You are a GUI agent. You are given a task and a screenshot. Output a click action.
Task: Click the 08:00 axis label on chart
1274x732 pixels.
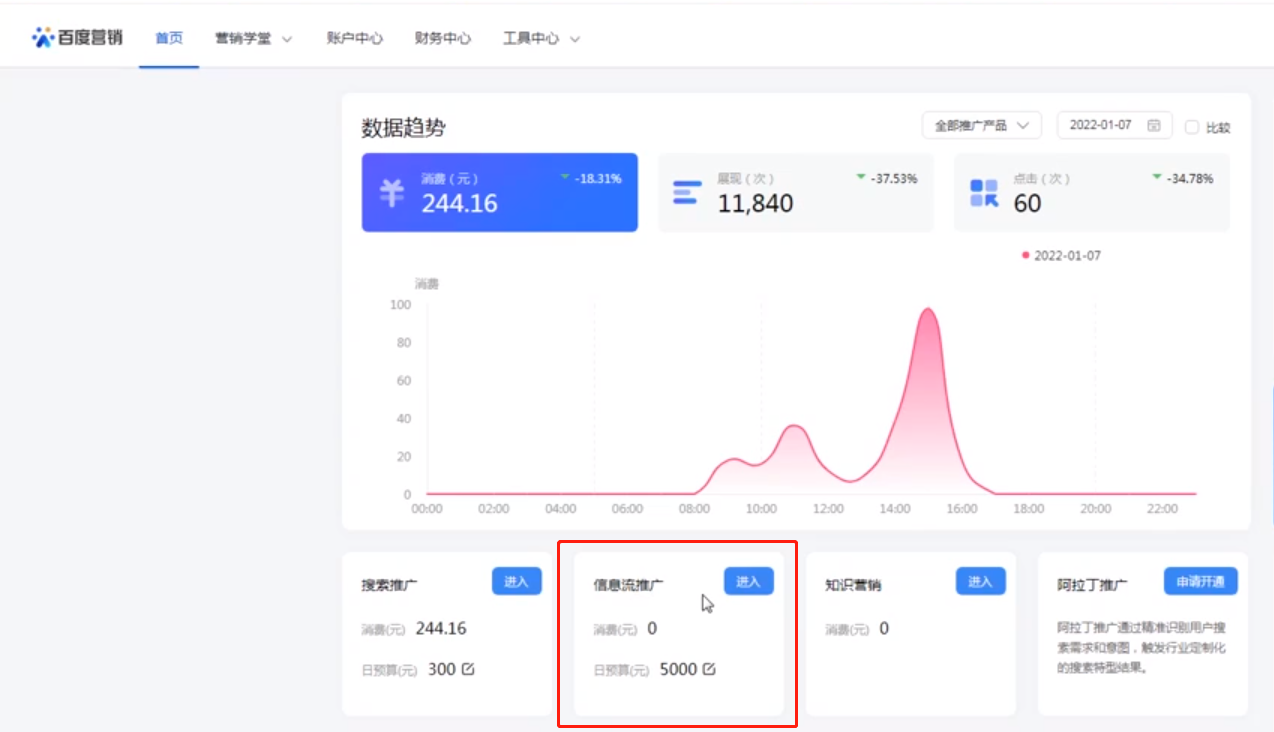click(x=694, y=508)
